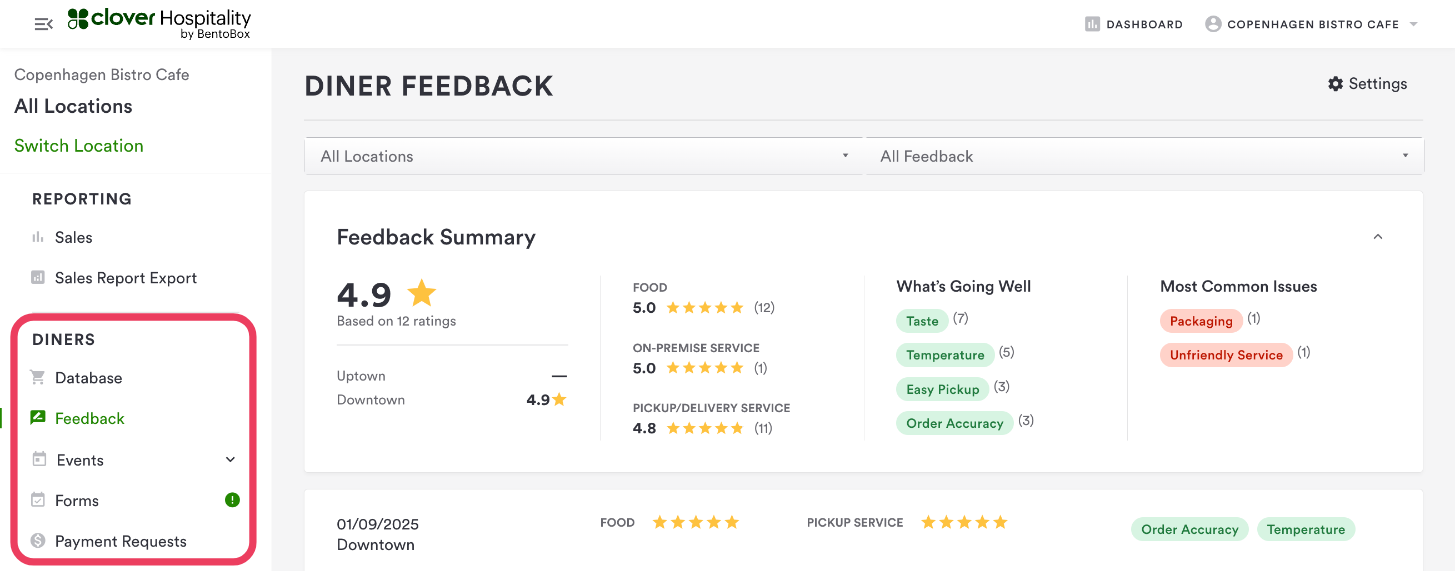This screenshot has width=1455, height=571.
Task: Click the Settings gear icon
Action: pos(1335,84)
